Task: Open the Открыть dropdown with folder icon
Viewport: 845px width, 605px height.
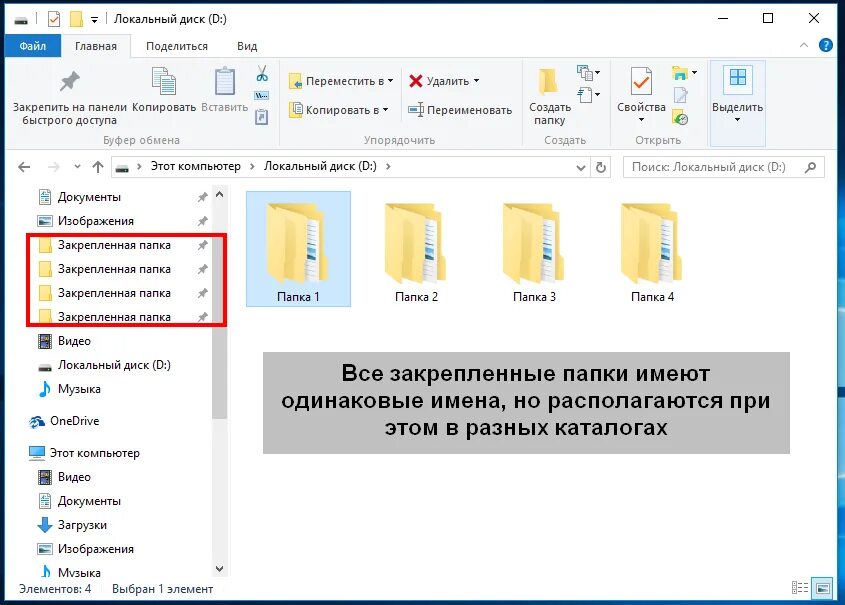Action: pos(684,73)
